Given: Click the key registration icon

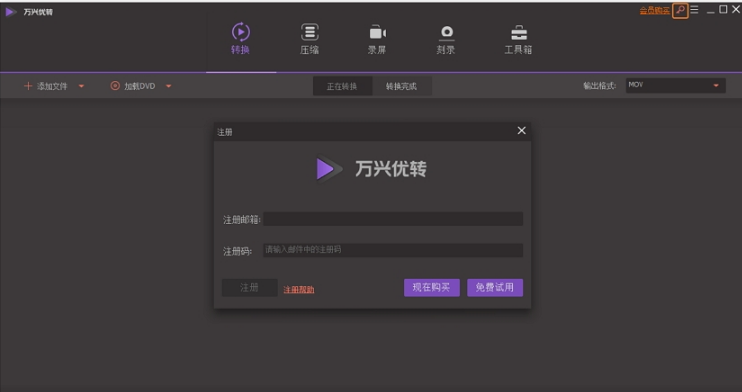Looking at the screenshot, I should coord(680,10).
